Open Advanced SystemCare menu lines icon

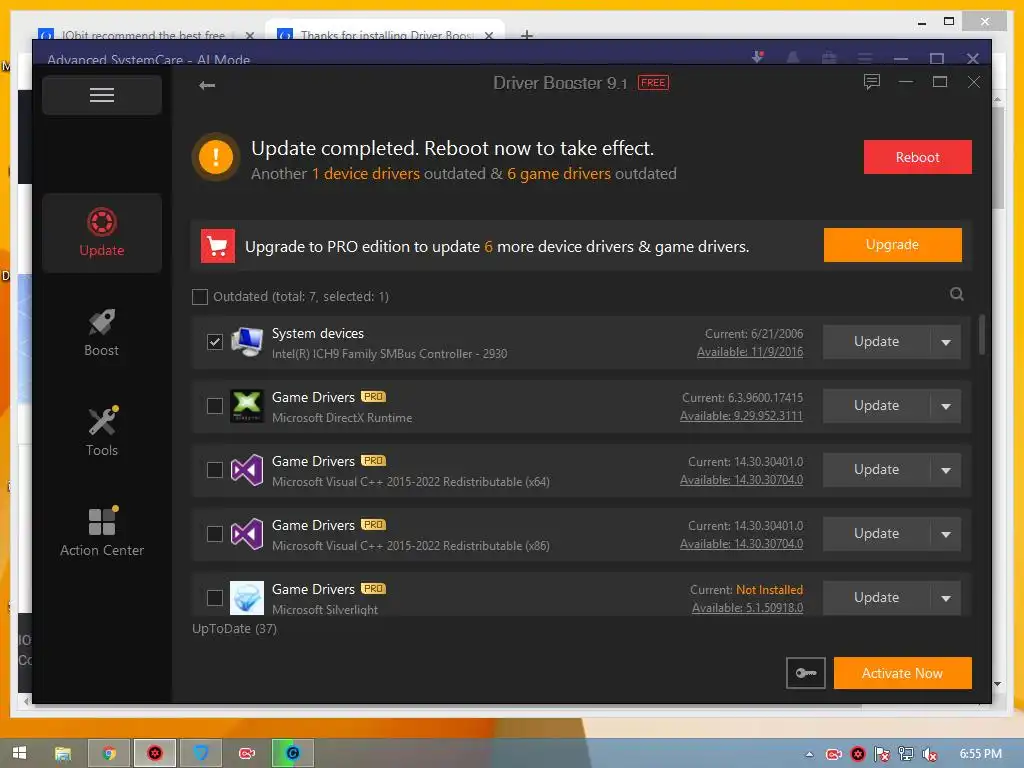865,58
